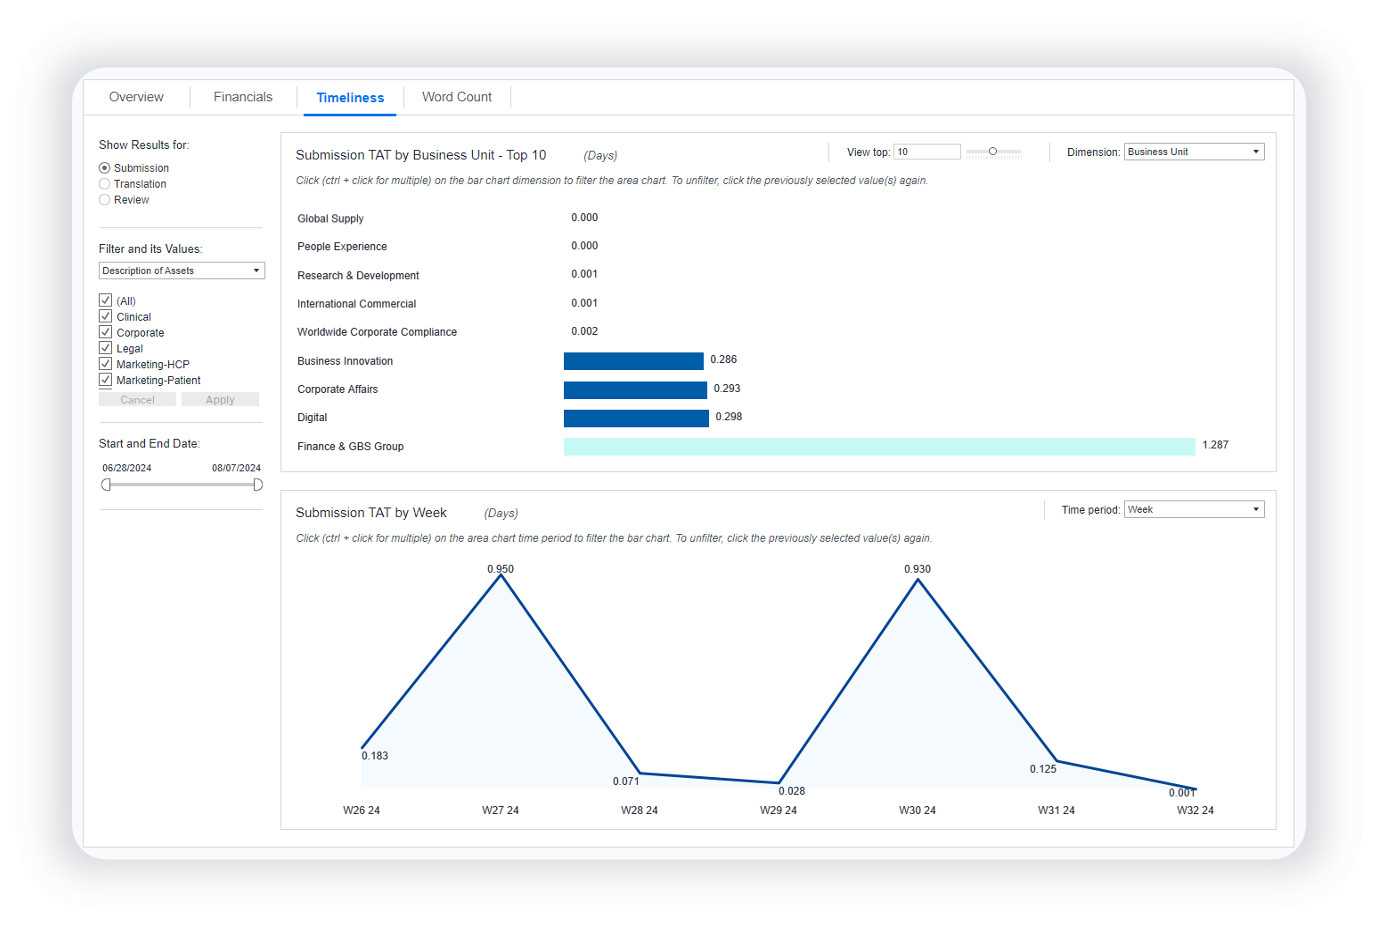The height and width of the screenshot is (925, 1379).
Task: Click the W27 24 peak data point
Action: point(501,576)
